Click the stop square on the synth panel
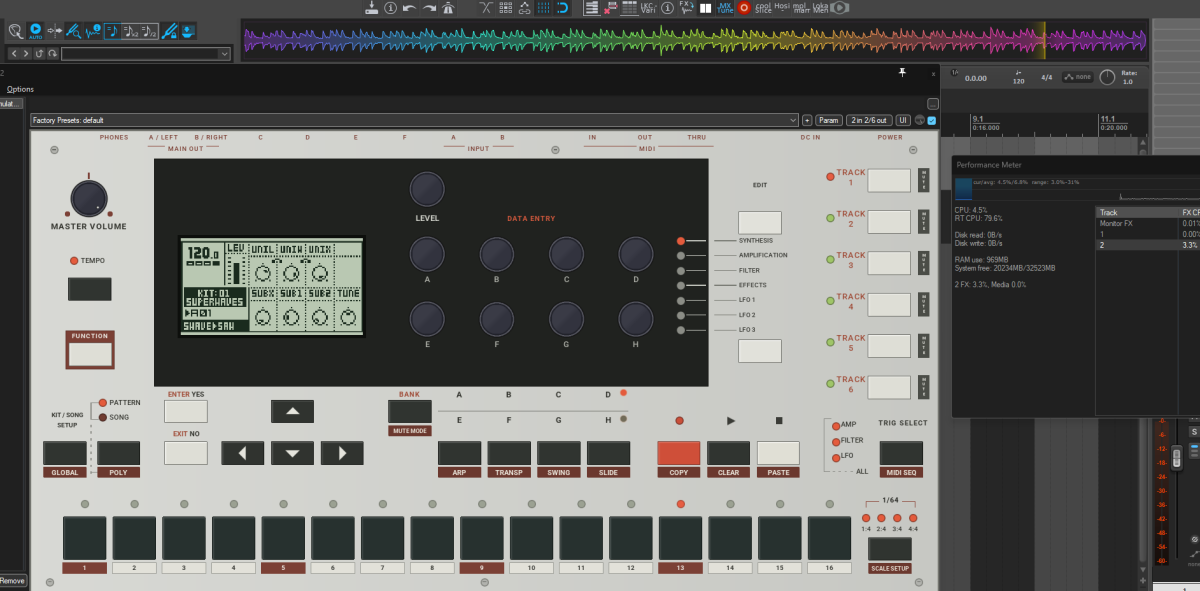 (x=779, y=421)
